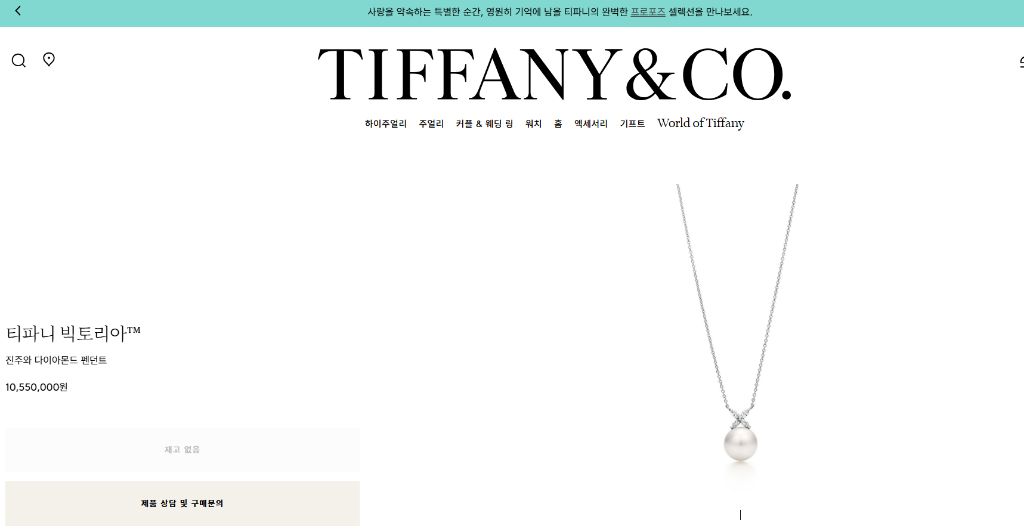The height and width of the screenshot is (532, 1024).
Task: Open the store locator pin icon
Action: [x=49, y=59]
